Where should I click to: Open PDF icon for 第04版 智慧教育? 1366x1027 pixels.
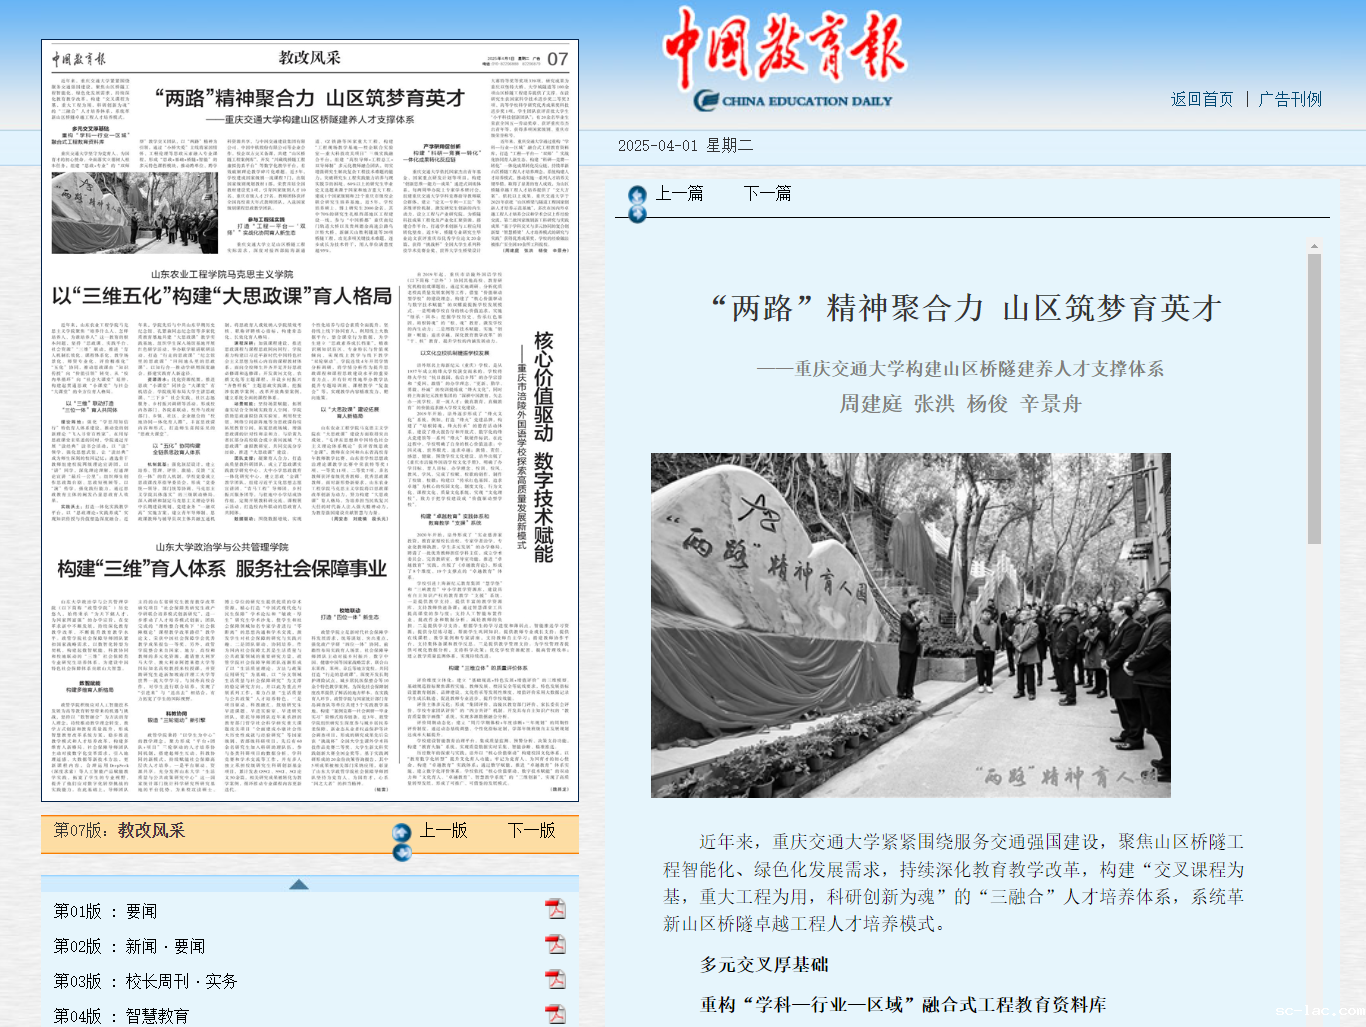(x=555, y=1014)
